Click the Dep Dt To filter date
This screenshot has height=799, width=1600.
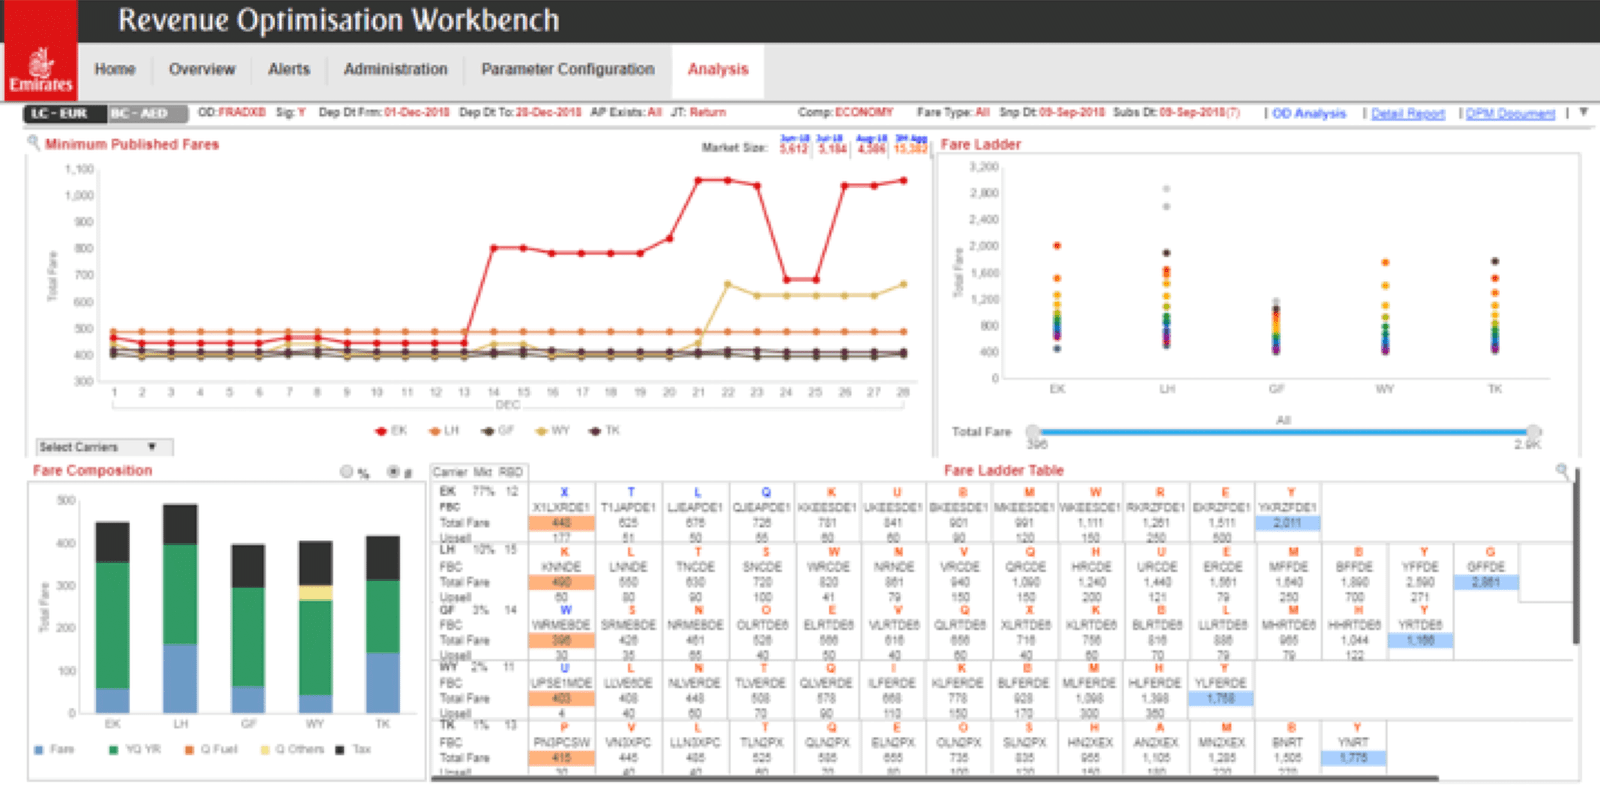[x=548, y=112]
